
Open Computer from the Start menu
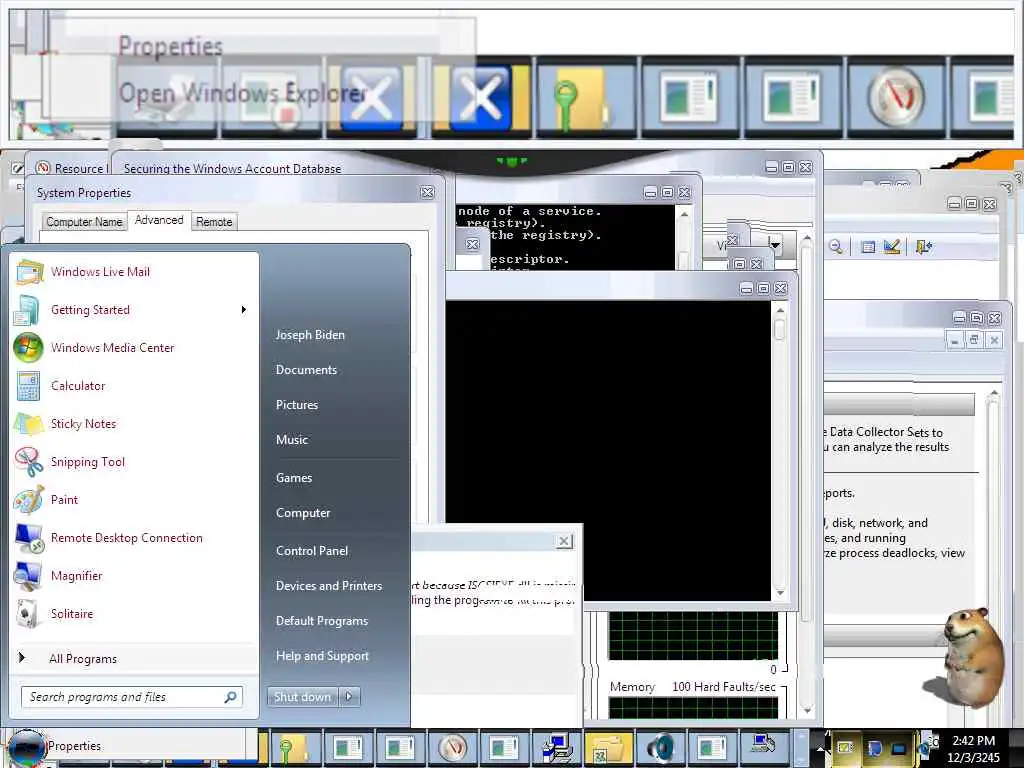pyautogui.click(x=303, y=513)
